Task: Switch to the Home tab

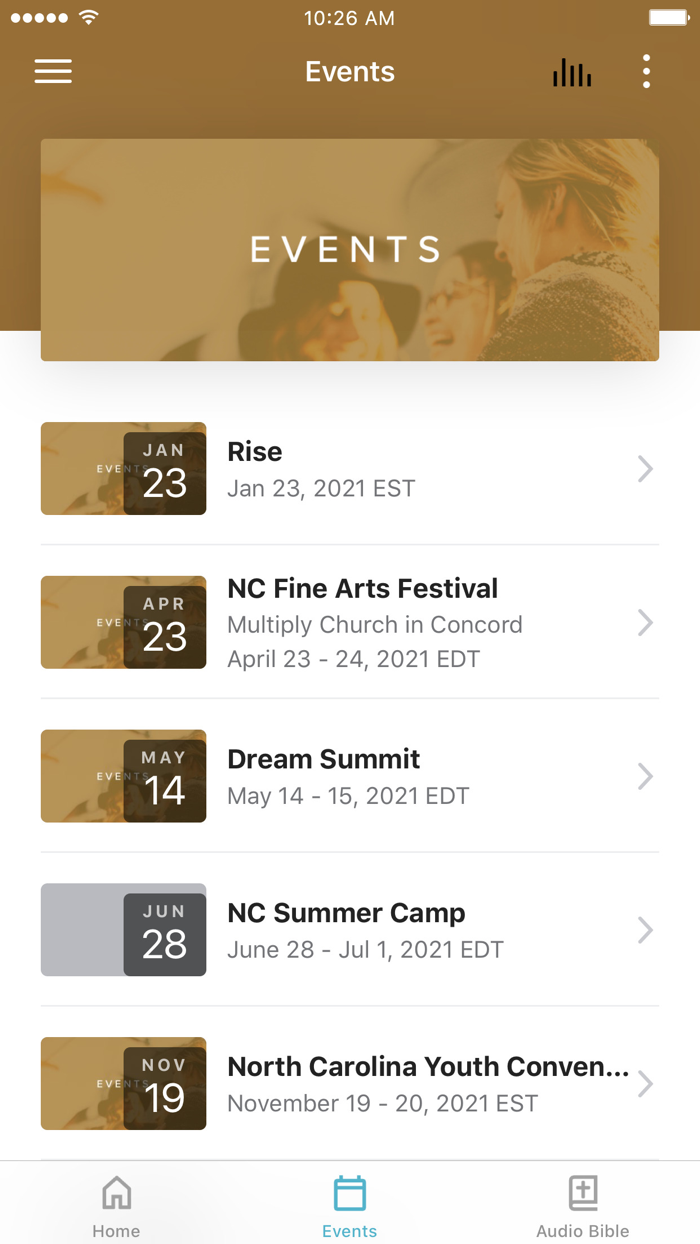Action: [x=116, y=1202]
